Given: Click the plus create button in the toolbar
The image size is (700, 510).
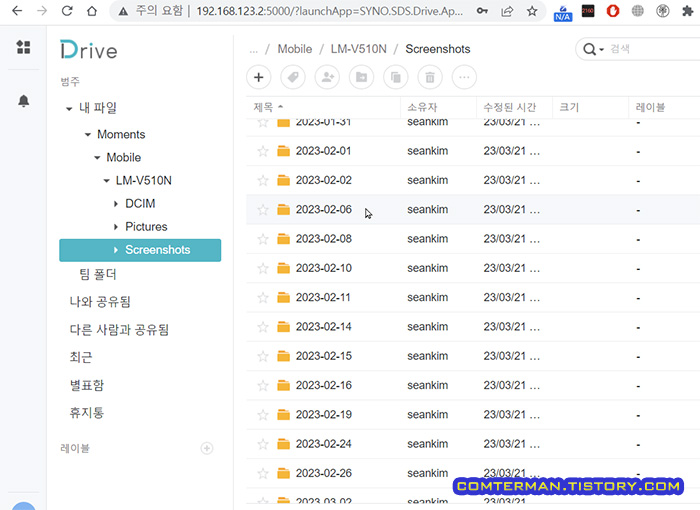Looking at the screenshot, I should click(258, 77).
